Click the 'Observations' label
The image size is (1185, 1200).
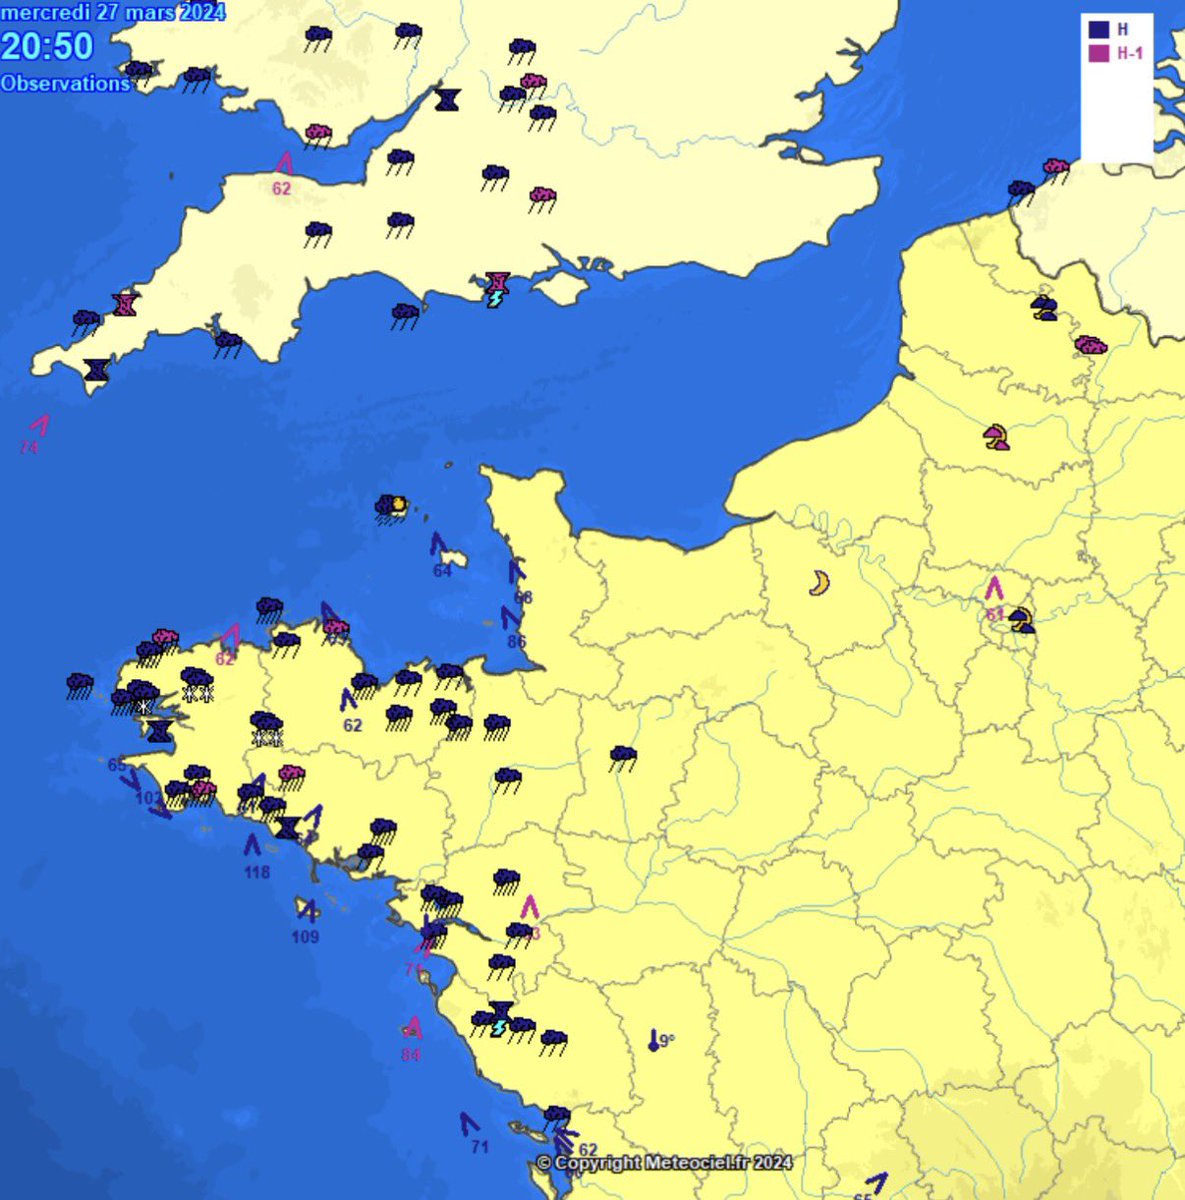[x=65, y=84]
